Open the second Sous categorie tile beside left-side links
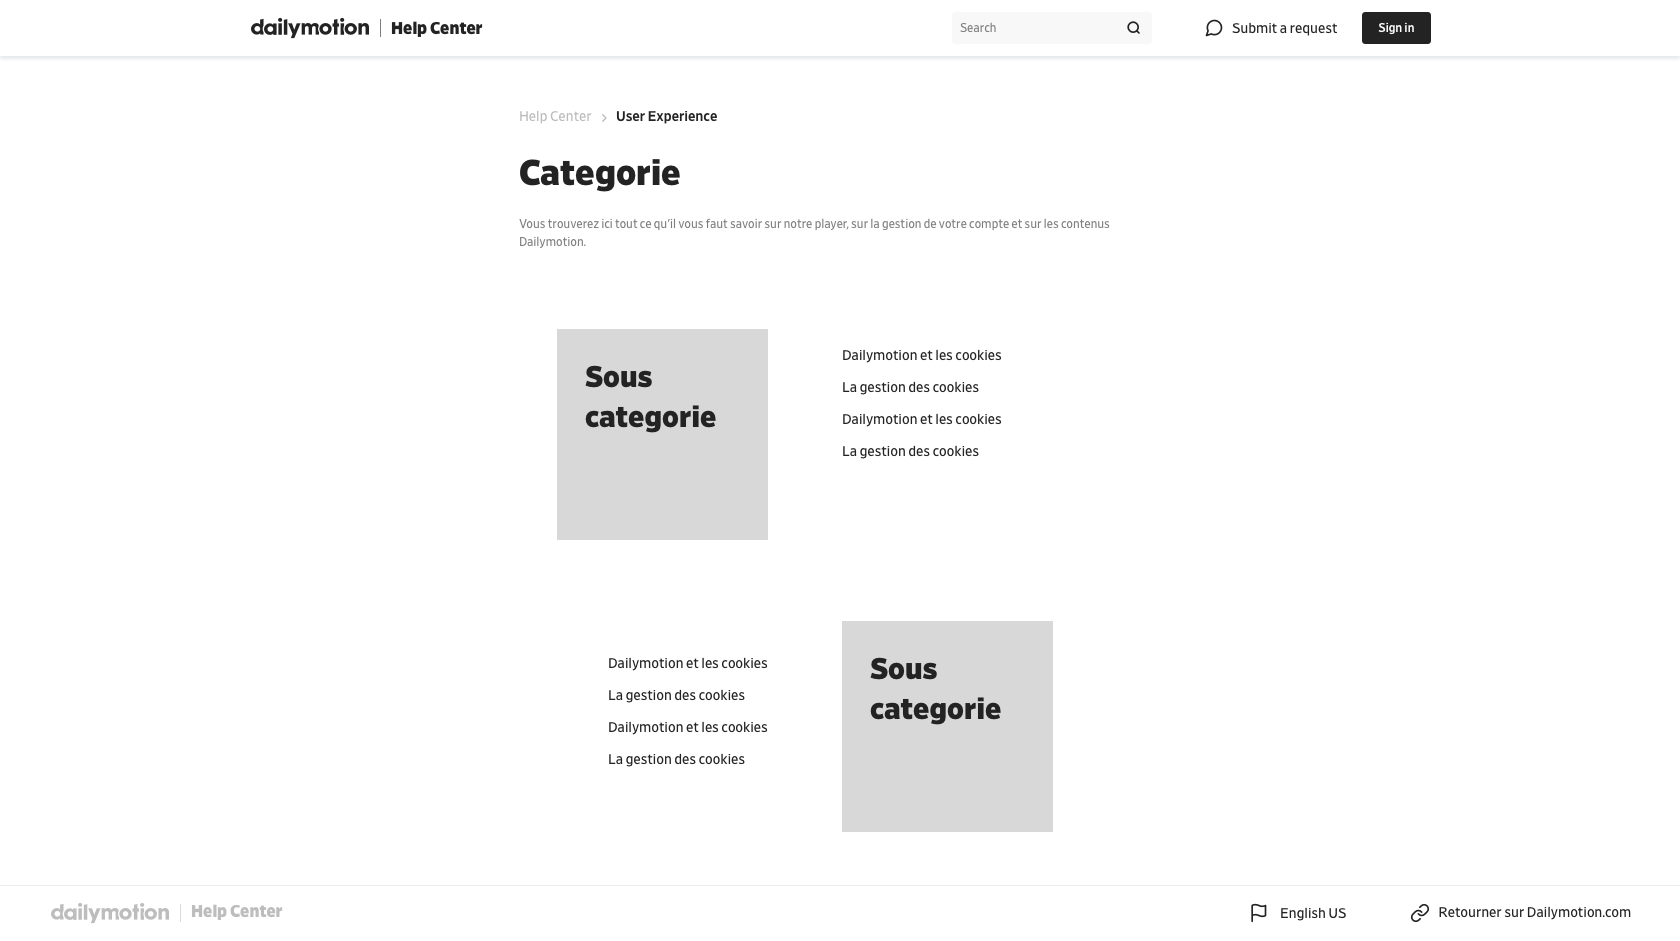The height and width of the screenshot is (941, 1680). coord(947,726)
